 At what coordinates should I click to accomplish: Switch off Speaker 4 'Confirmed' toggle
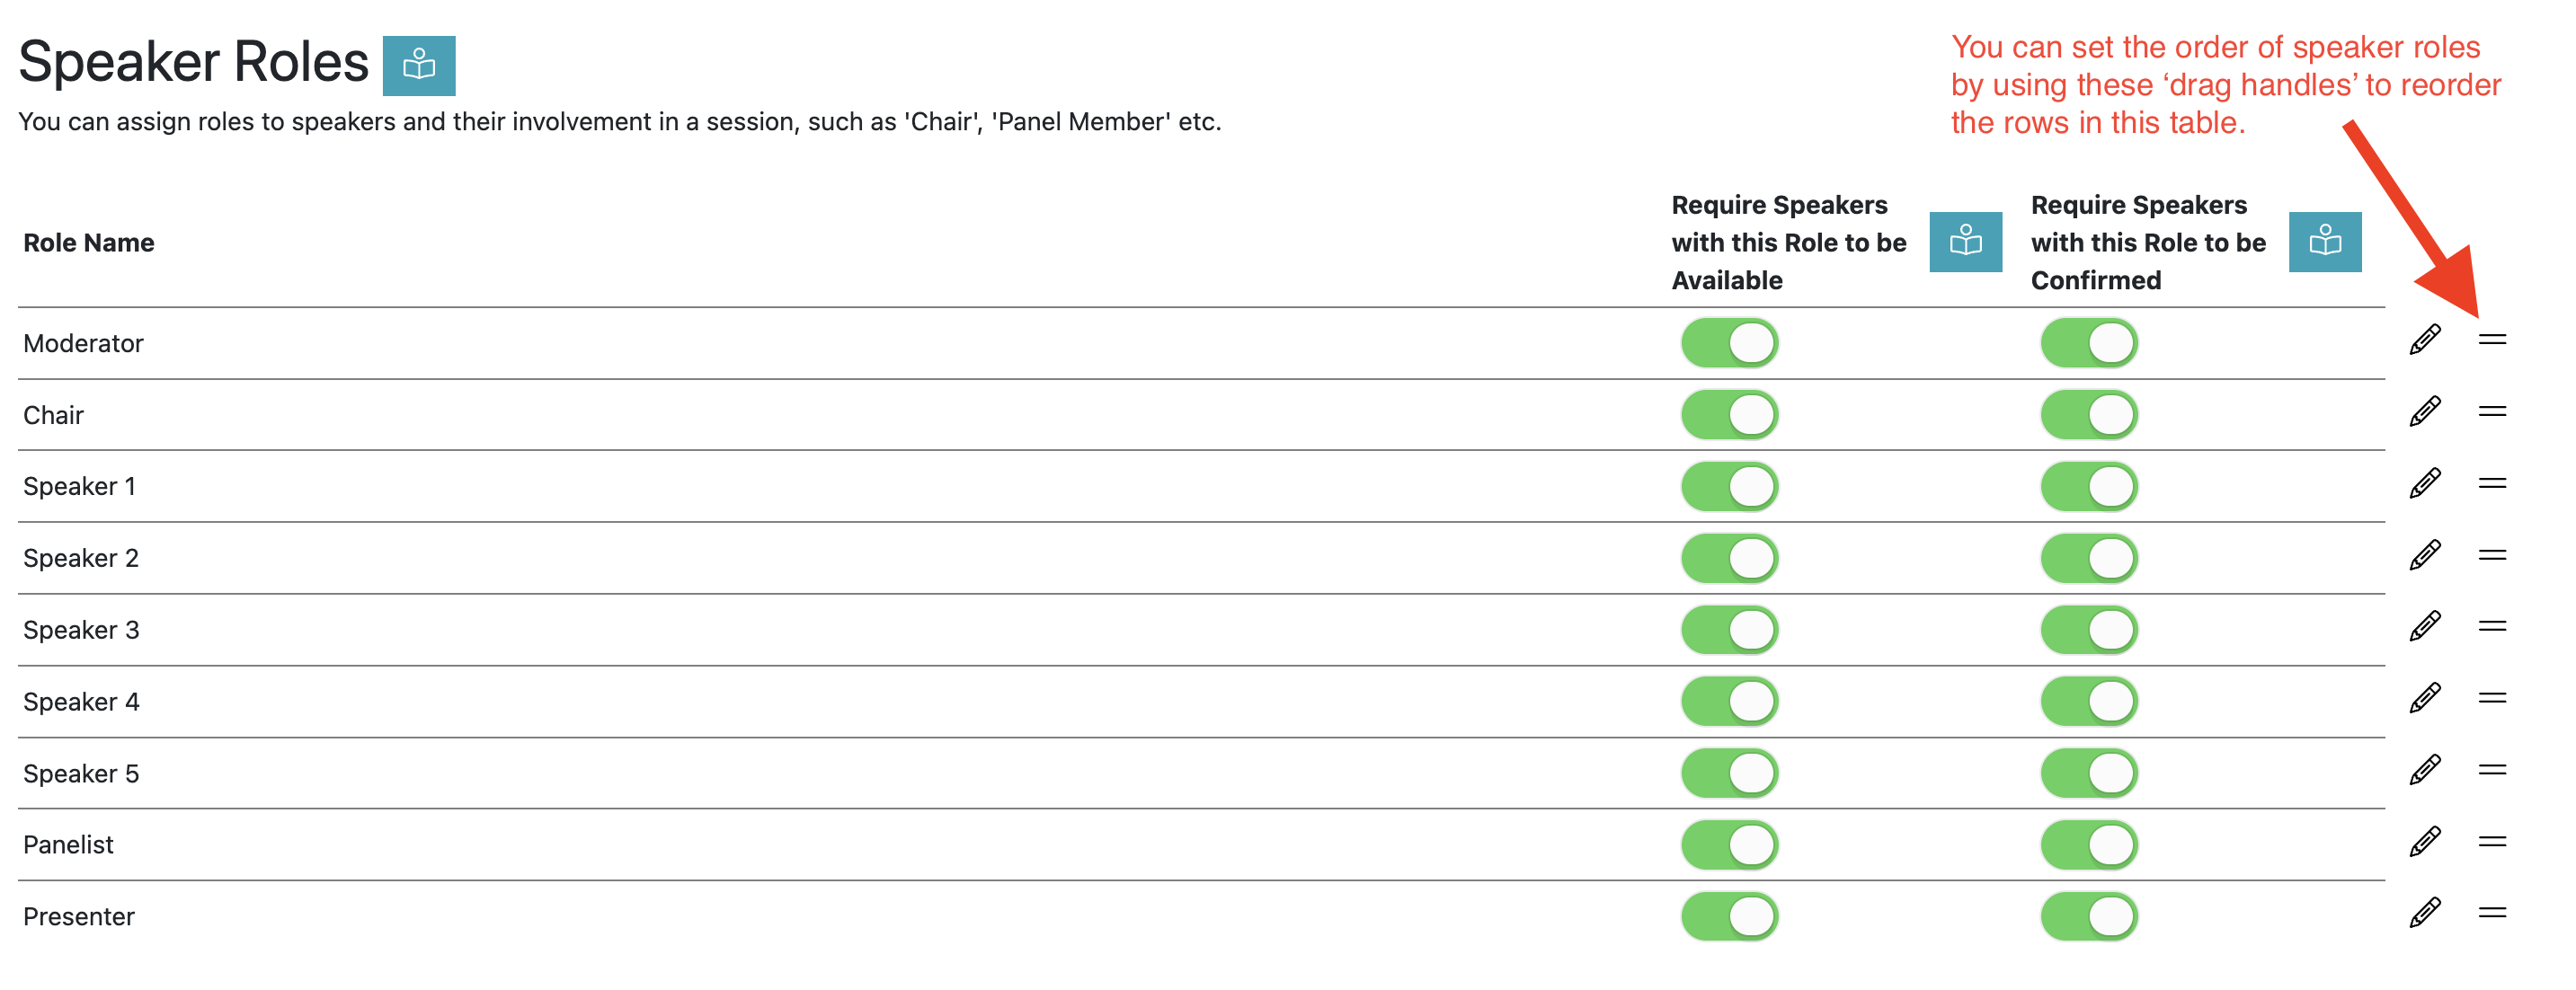coord(2088,702)
